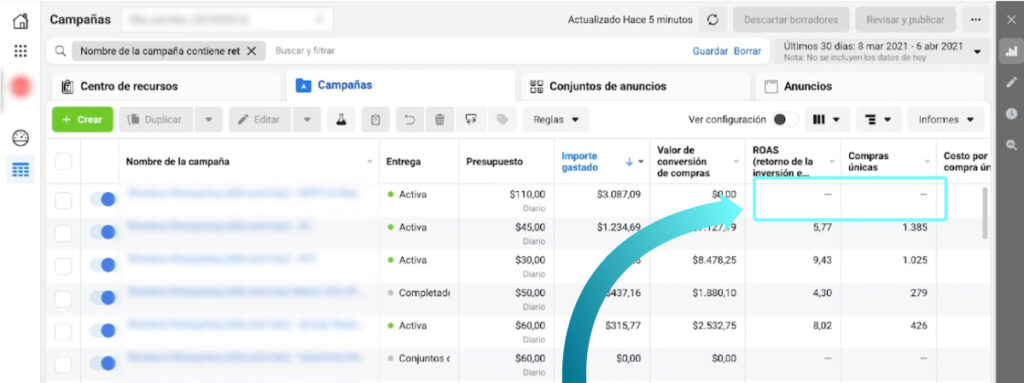The width and height of the screenshot is (1024, 383).
Task: Tick checkbox for the $45,00 budget campaign
Action: pyautogui.click(x=63, y=233)
